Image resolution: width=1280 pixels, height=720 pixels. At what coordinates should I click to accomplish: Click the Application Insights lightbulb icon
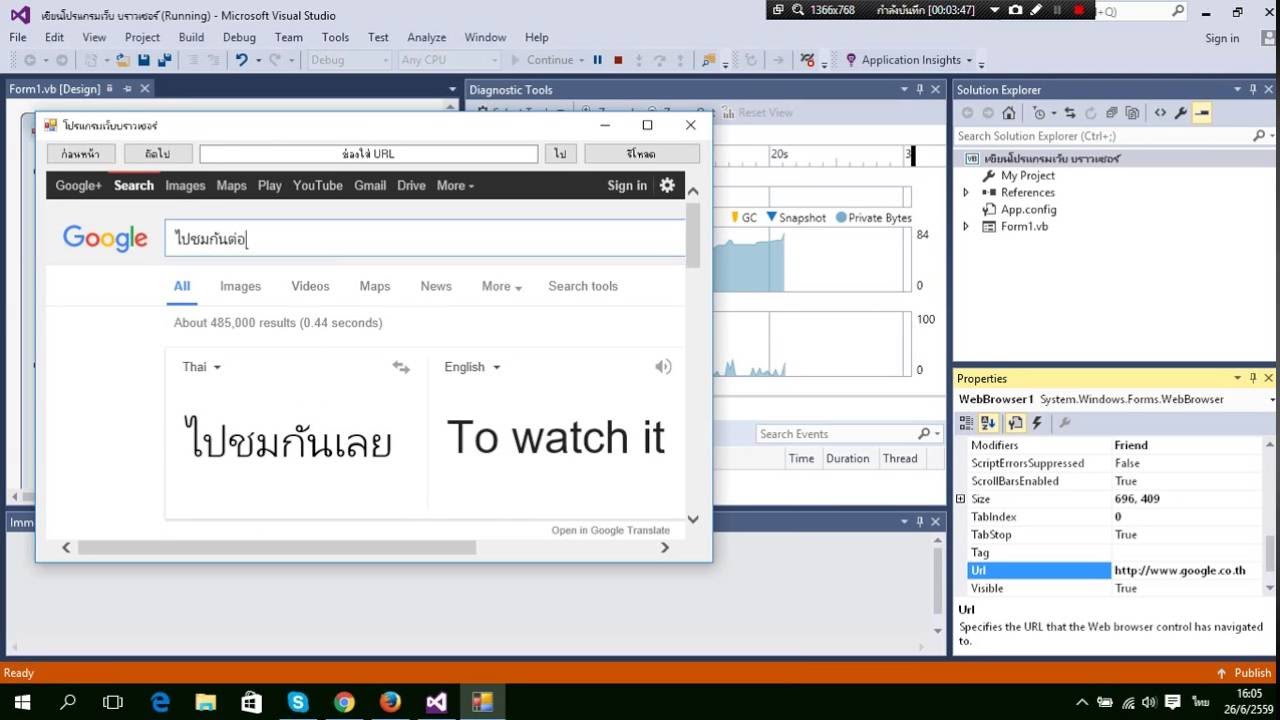851,60
